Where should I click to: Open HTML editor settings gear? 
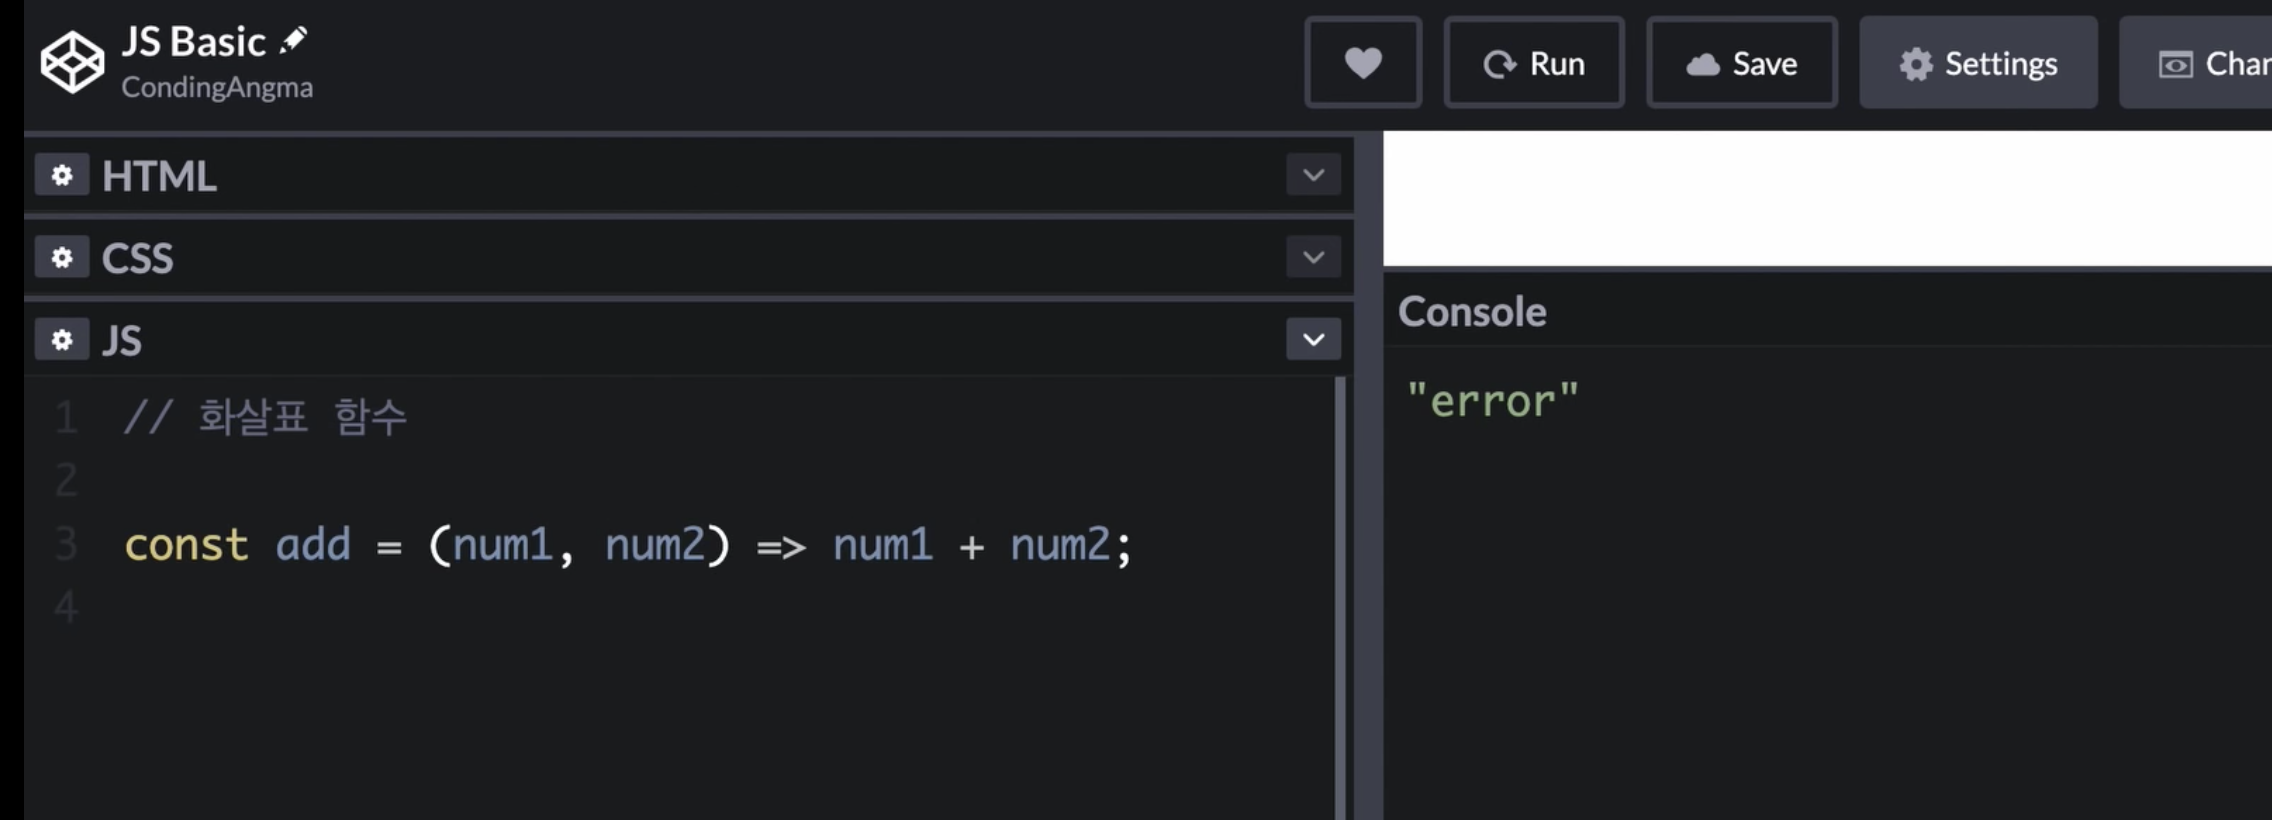pyautogui.click(x=62, y=175)
